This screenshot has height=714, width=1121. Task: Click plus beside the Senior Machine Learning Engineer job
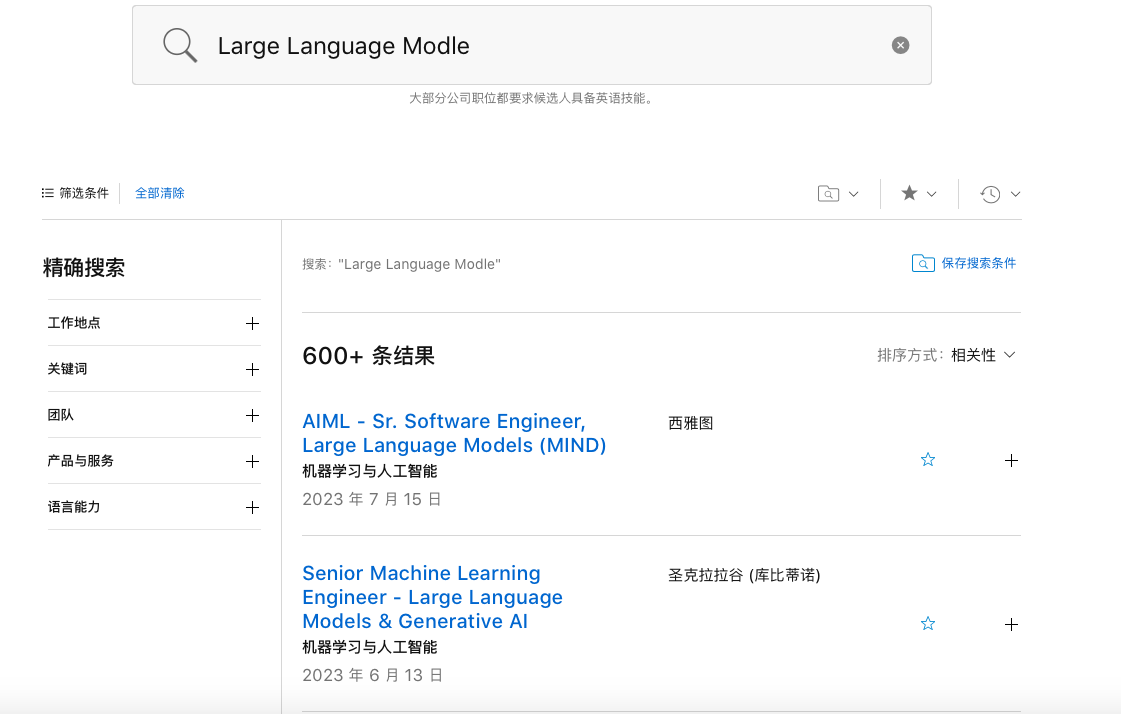click(1011, 624)
